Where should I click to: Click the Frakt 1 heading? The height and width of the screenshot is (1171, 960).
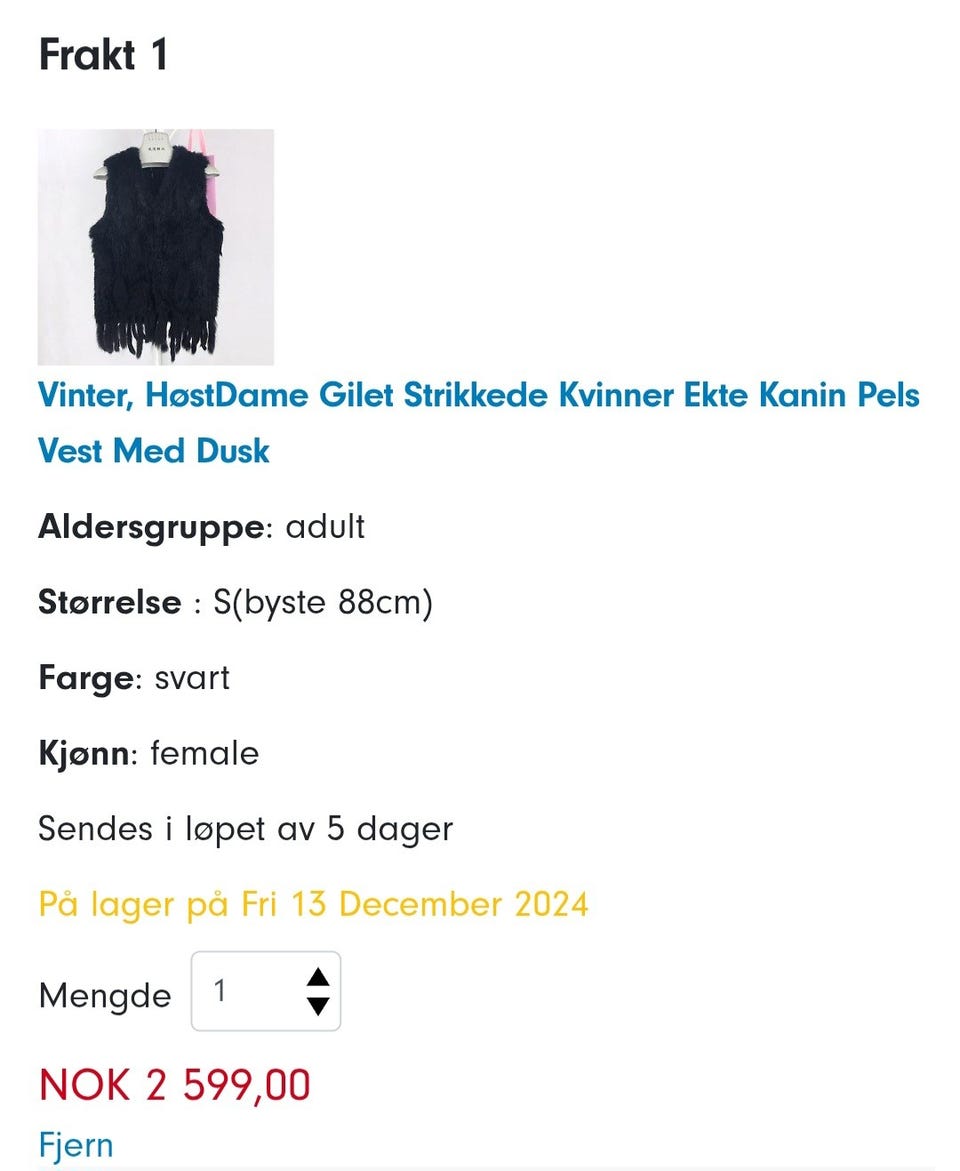104,55
